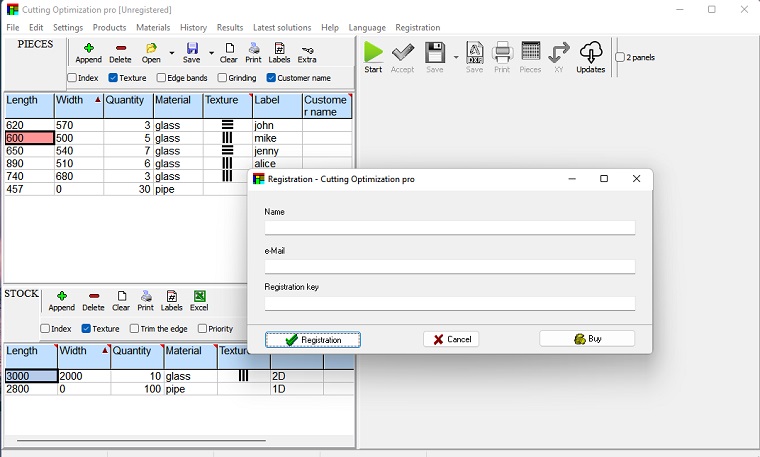Image resolution: width=760 pixels, height=457 pixels.
Task: Toggle the Customer name checkbox
Action: coord(271,78)
